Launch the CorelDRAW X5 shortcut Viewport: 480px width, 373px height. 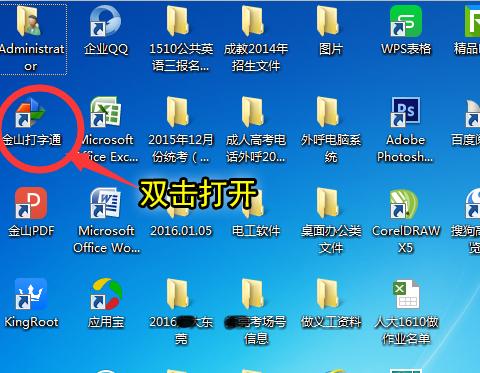click(404, 203)
